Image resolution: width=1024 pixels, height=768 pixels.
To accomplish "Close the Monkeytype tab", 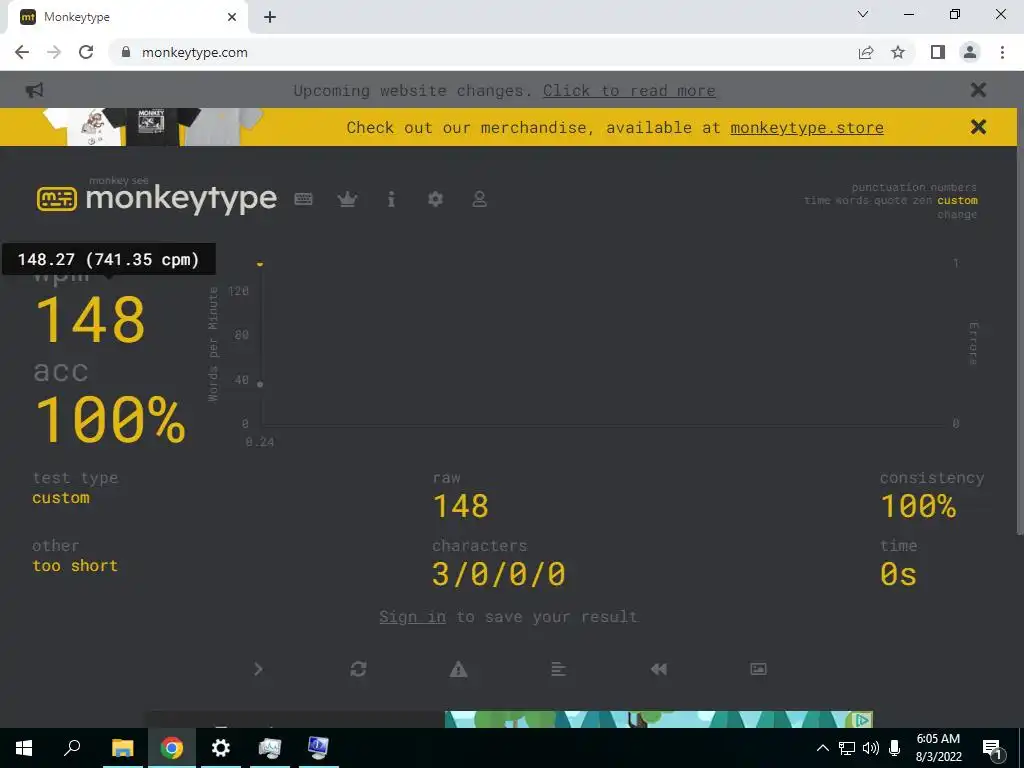I will (x=232, y=17).
